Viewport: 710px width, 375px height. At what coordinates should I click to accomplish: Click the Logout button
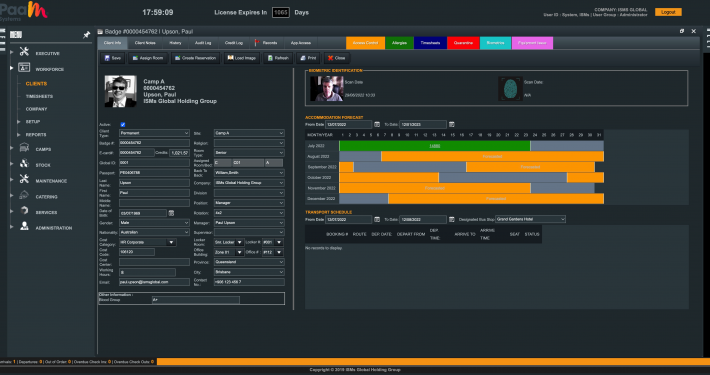[668, 12]
